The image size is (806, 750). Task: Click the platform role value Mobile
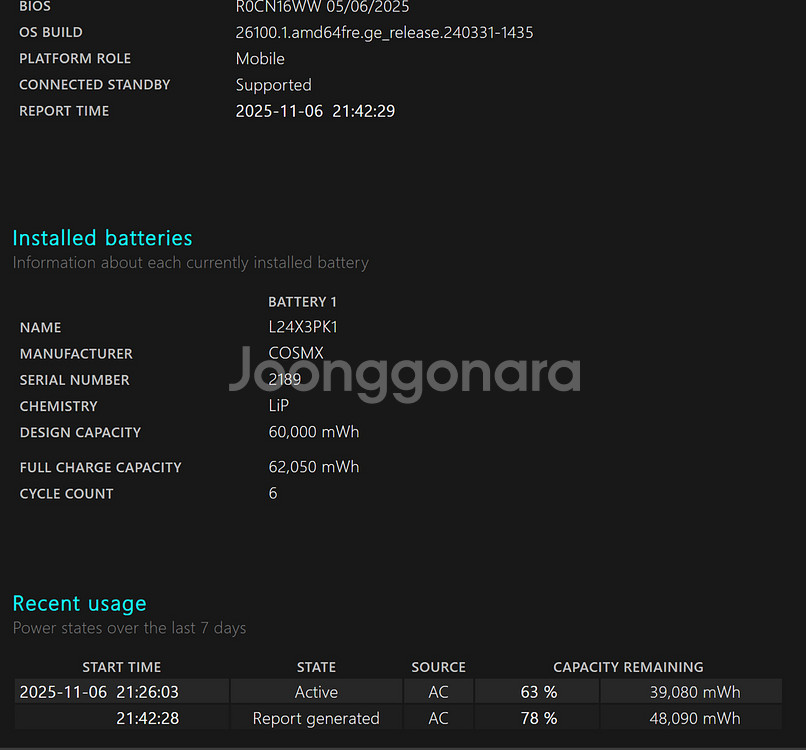[260, 58]
